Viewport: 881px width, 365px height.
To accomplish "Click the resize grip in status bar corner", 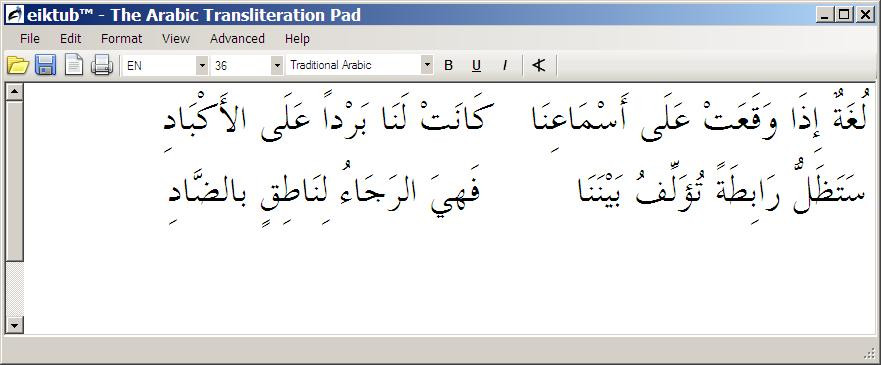I will tap(870, 353).
